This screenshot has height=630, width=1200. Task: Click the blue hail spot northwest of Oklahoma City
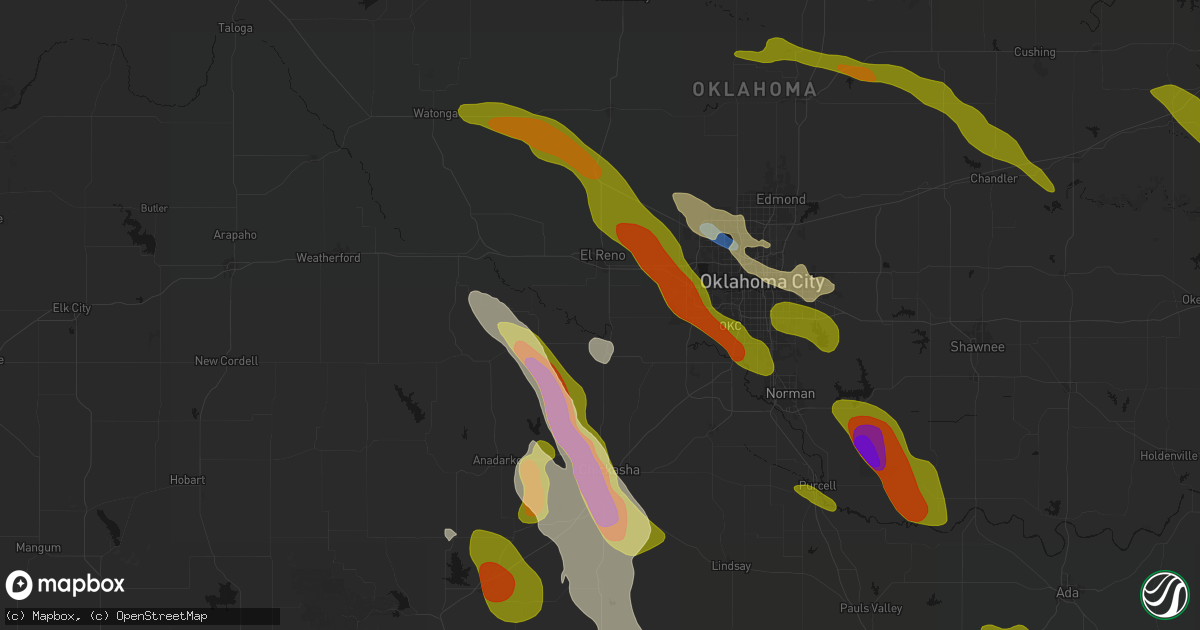coord(723,241)
